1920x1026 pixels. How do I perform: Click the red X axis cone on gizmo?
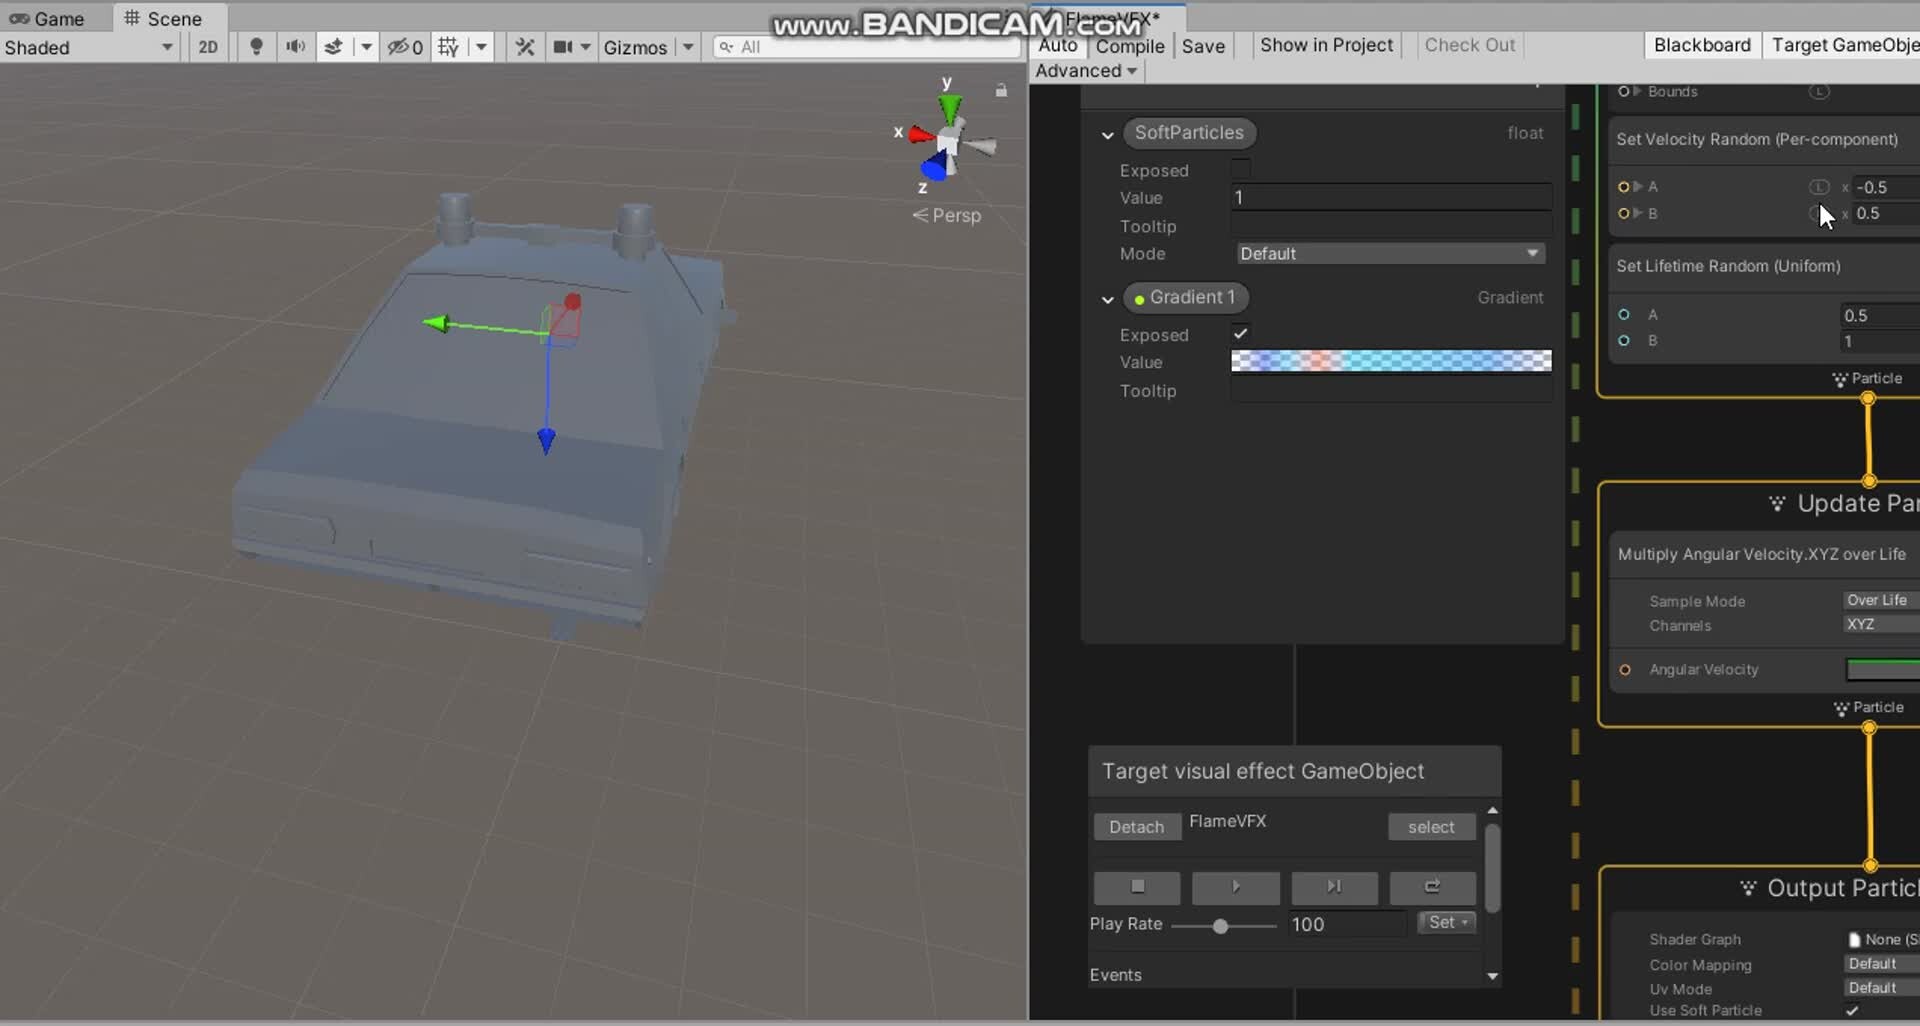pyautogui.click(x=920, y=134)
